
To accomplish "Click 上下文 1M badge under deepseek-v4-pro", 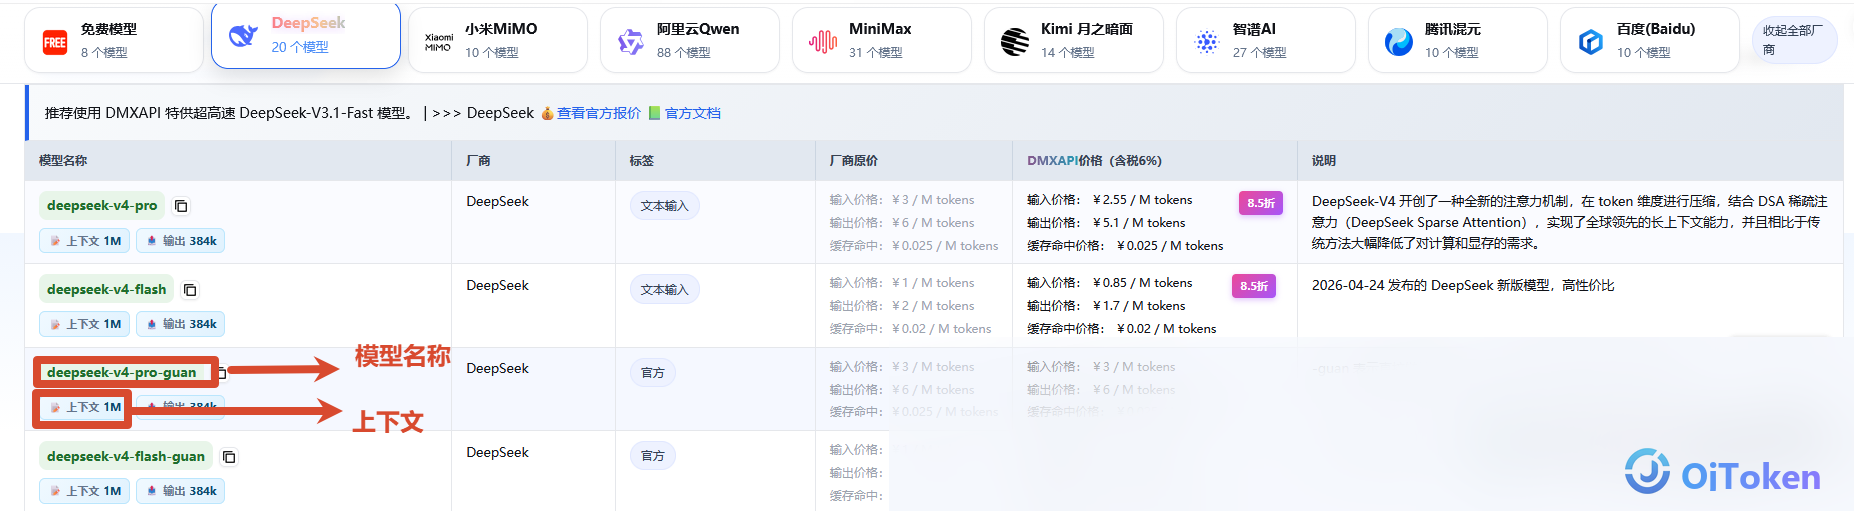I will pyautogui.click(x=84, y=241).
